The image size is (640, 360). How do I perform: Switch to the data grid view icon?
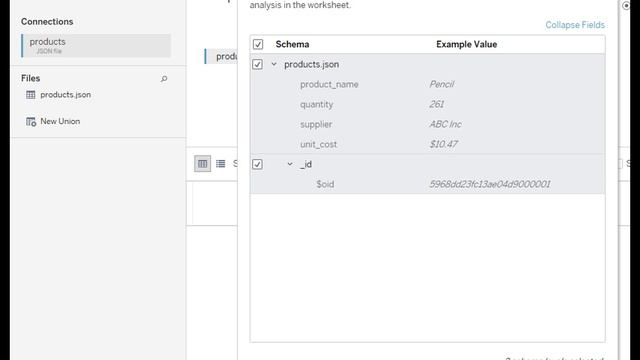202,164
